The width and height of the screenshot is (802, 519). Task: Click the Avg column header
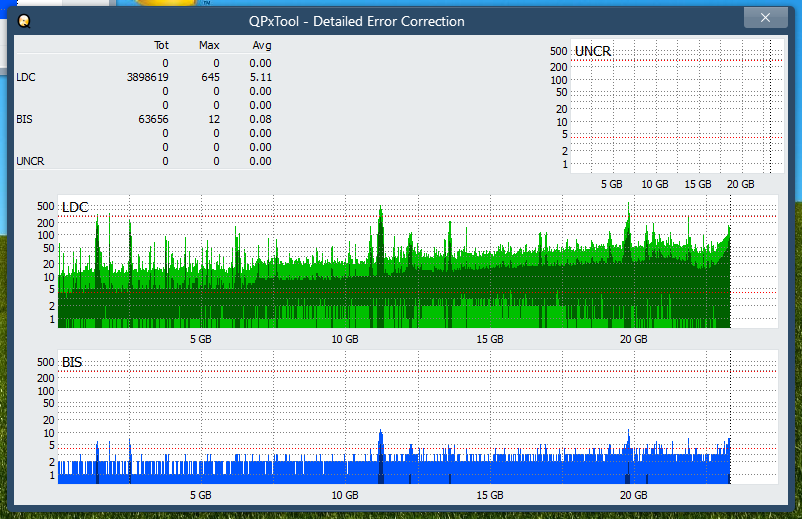coord(262,45)
